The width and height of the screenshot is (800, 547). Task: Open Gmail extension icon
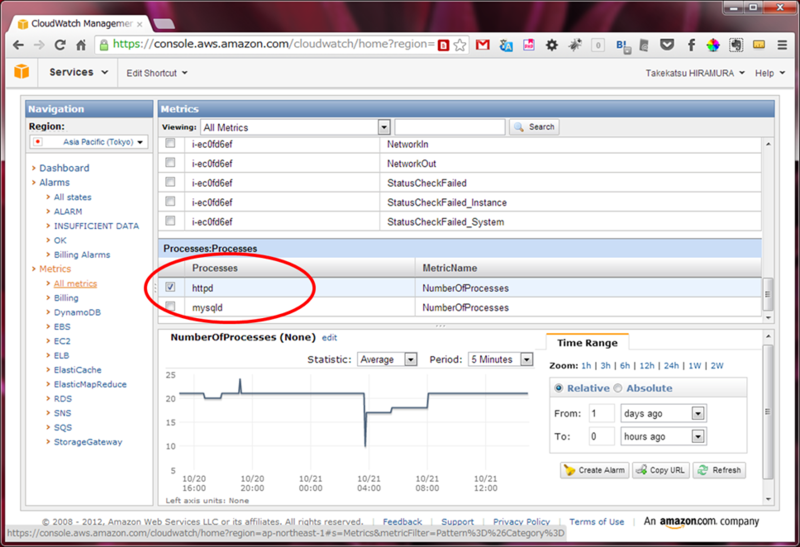pyautogui.click(x=483, y=45)
